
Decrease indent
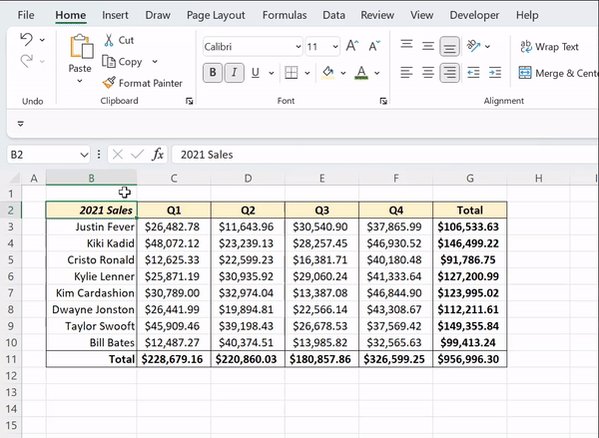coord(473,73)
